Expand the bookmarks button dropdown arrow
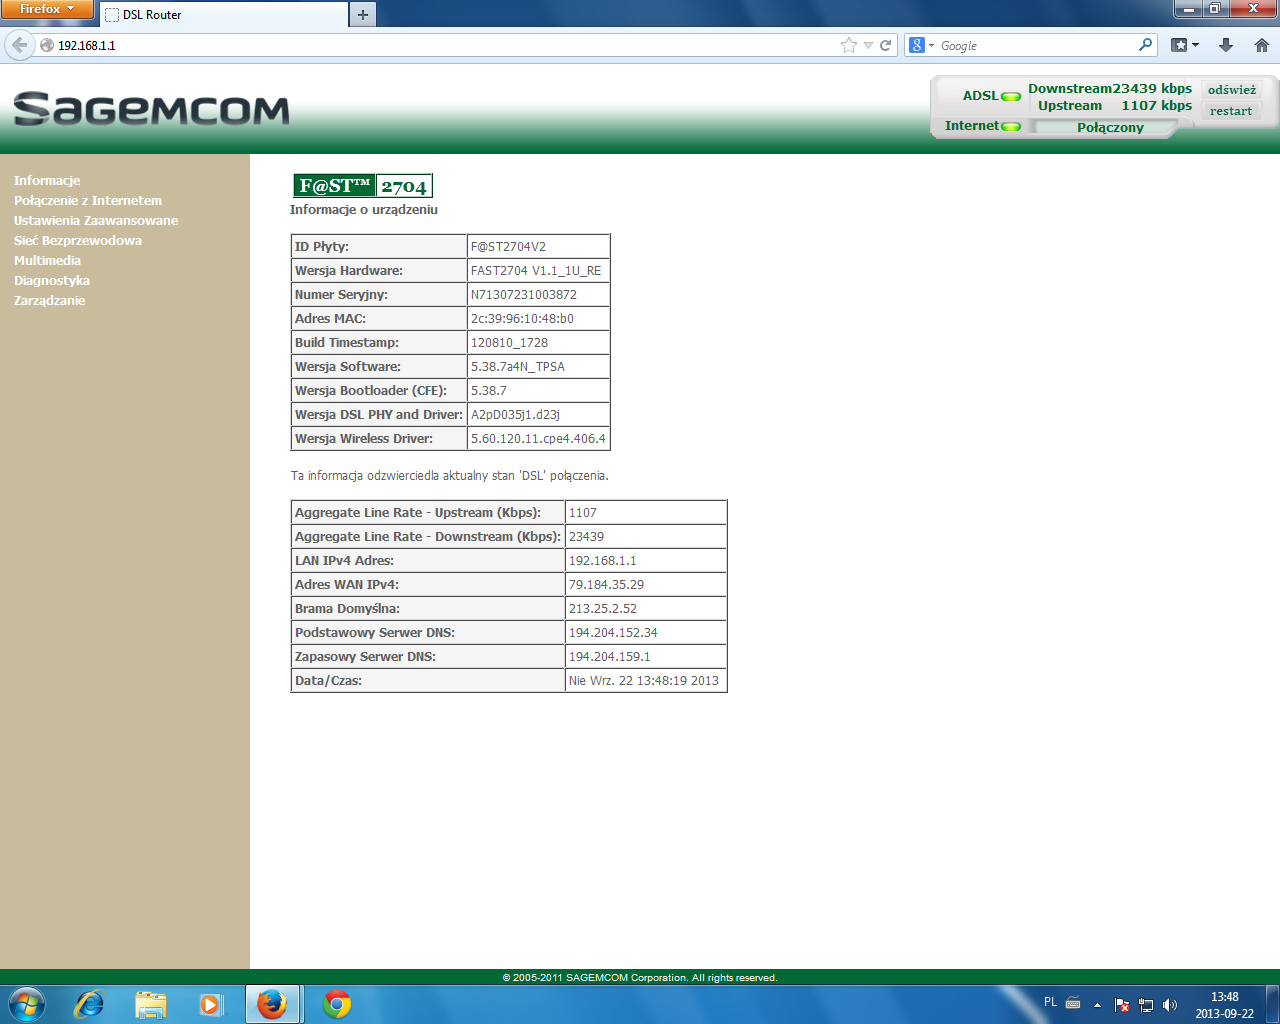1280x1024 pixels. 1195,45
